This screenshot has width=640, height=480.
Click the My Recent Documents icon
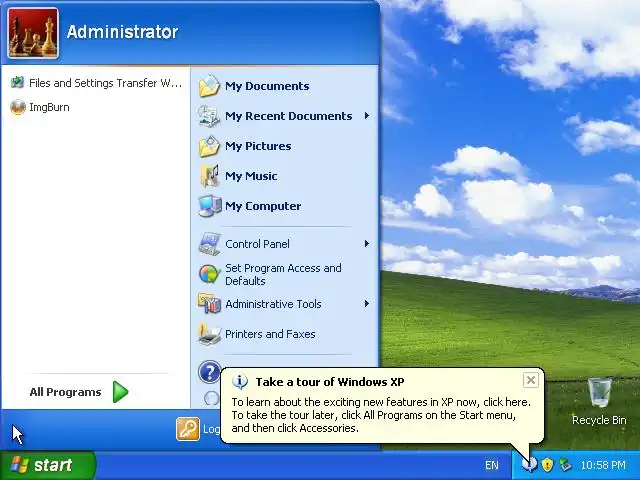pyautogui.click(x=209, y=116)
